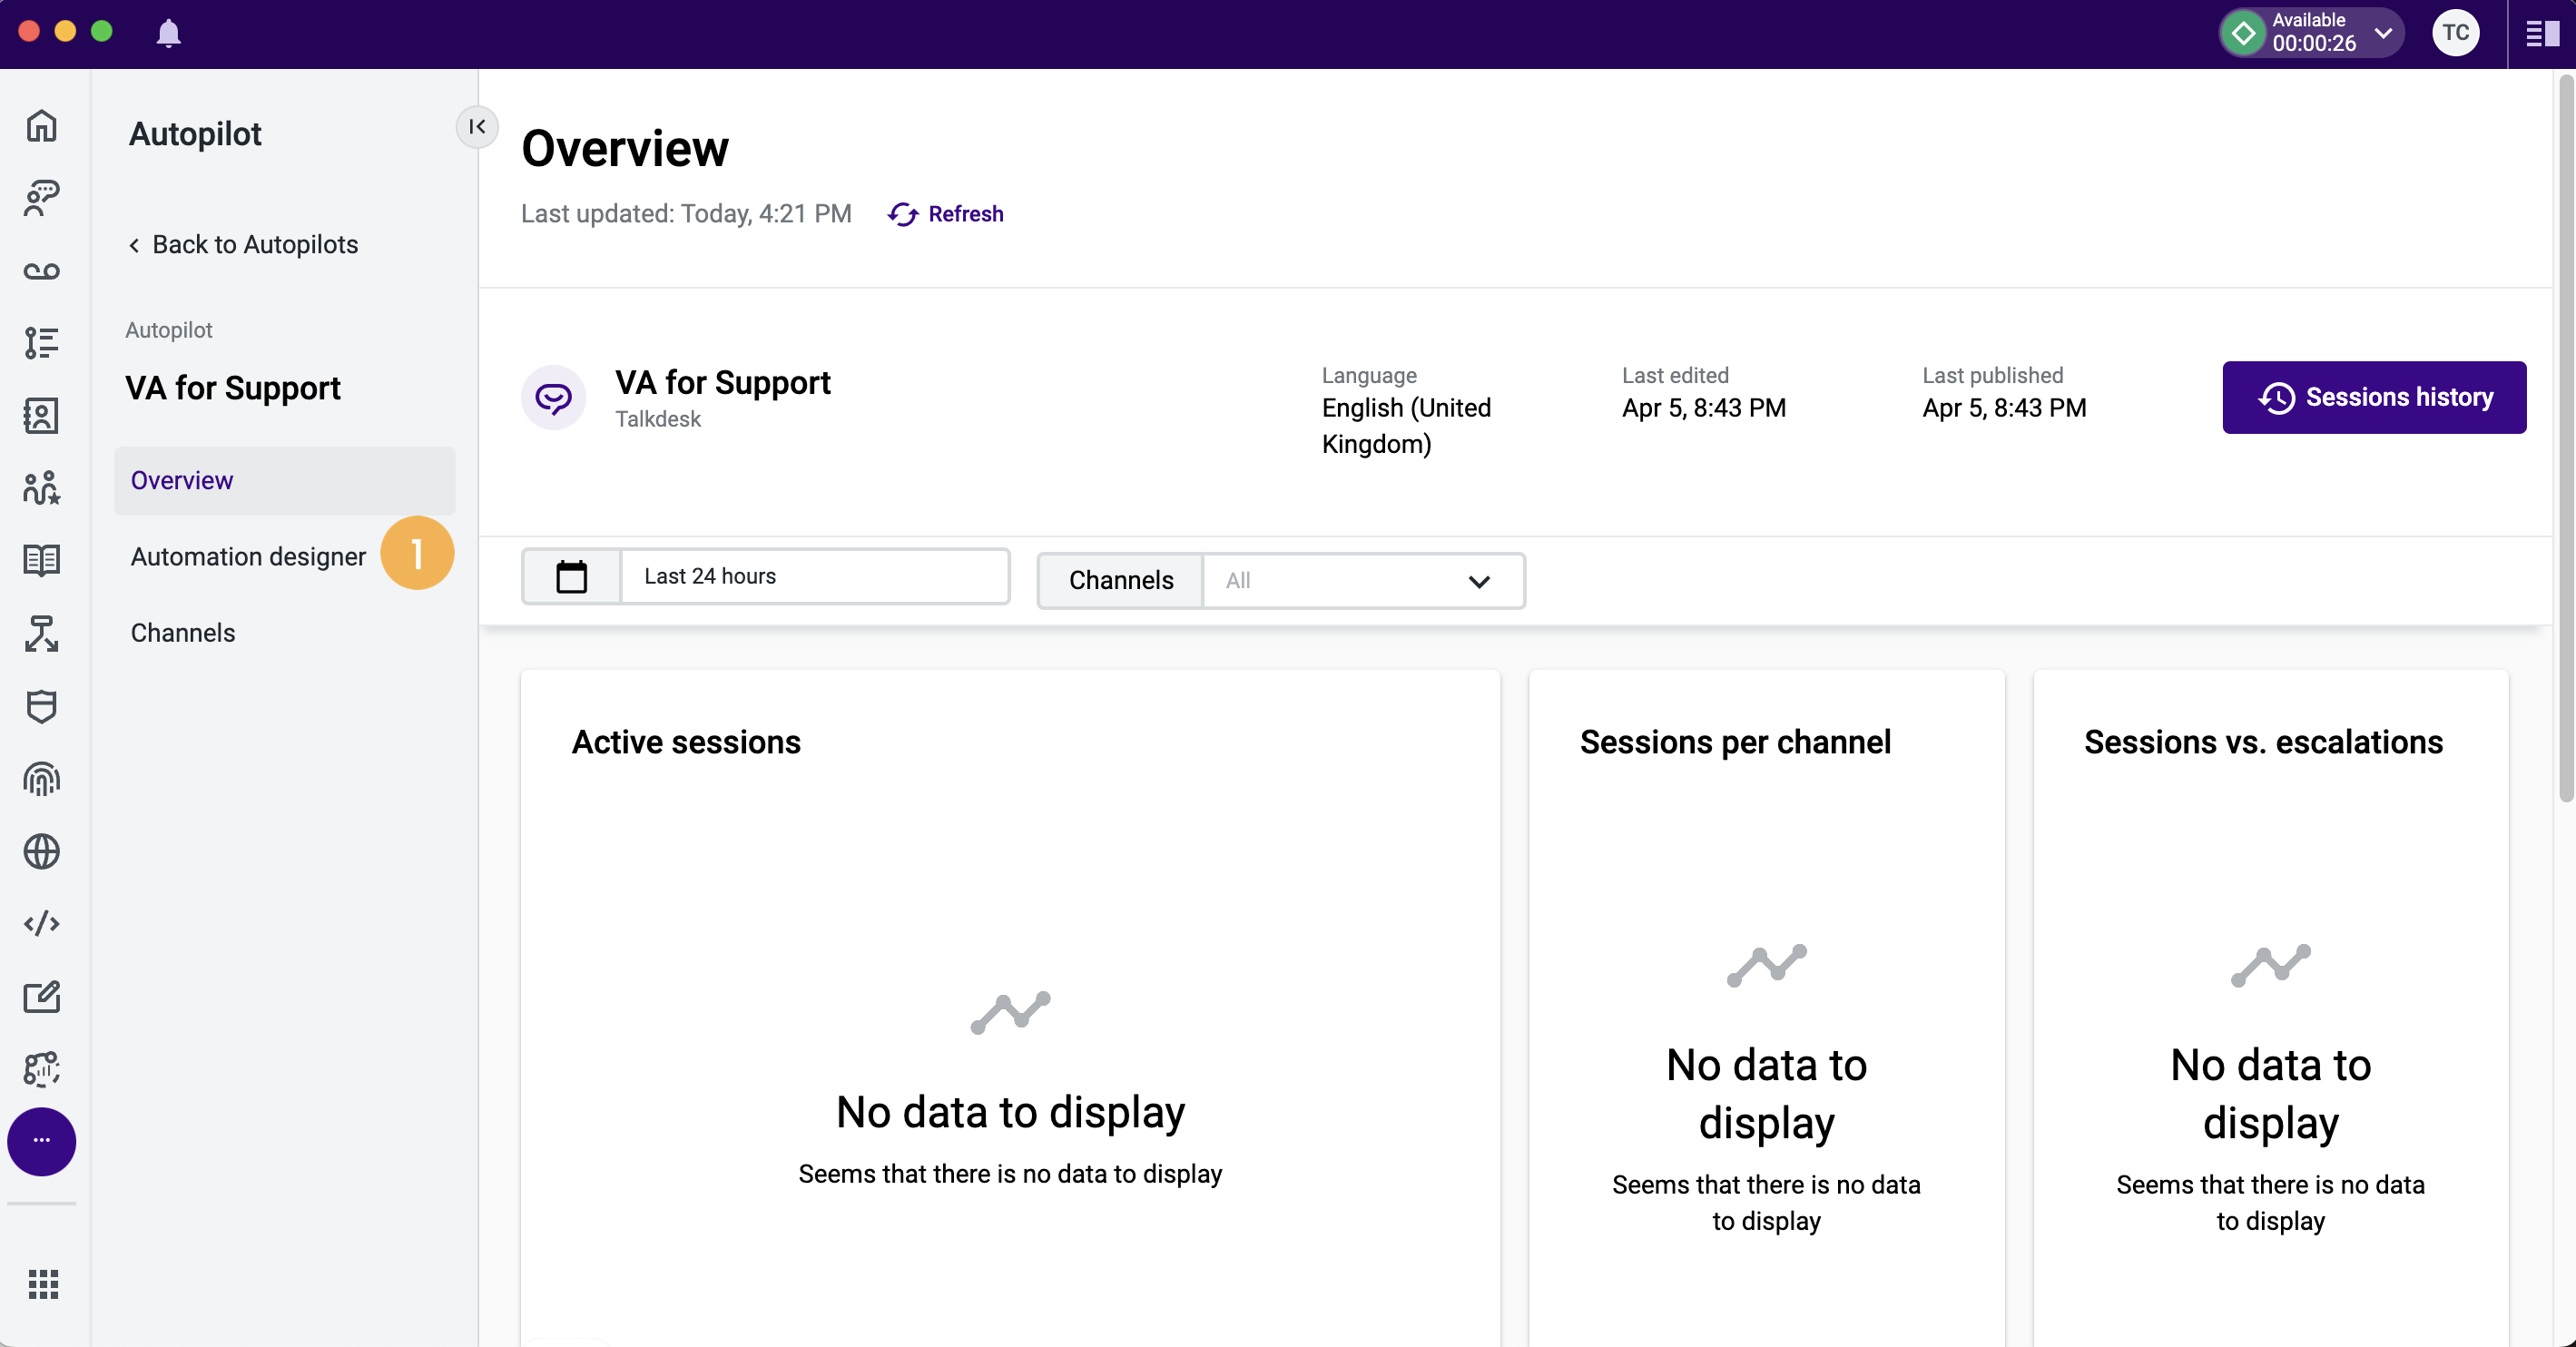Open the Channels section for VA for Support
Viewport: 2576px width, 1347px height.
pos(183,632)
